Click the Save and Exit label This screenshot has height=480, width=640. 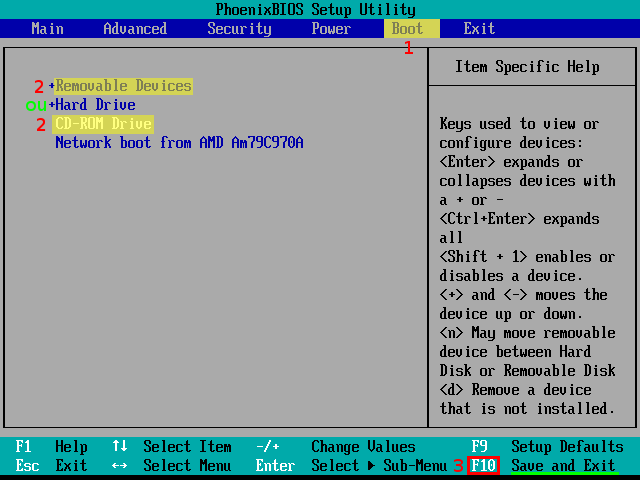coord(563,466)
